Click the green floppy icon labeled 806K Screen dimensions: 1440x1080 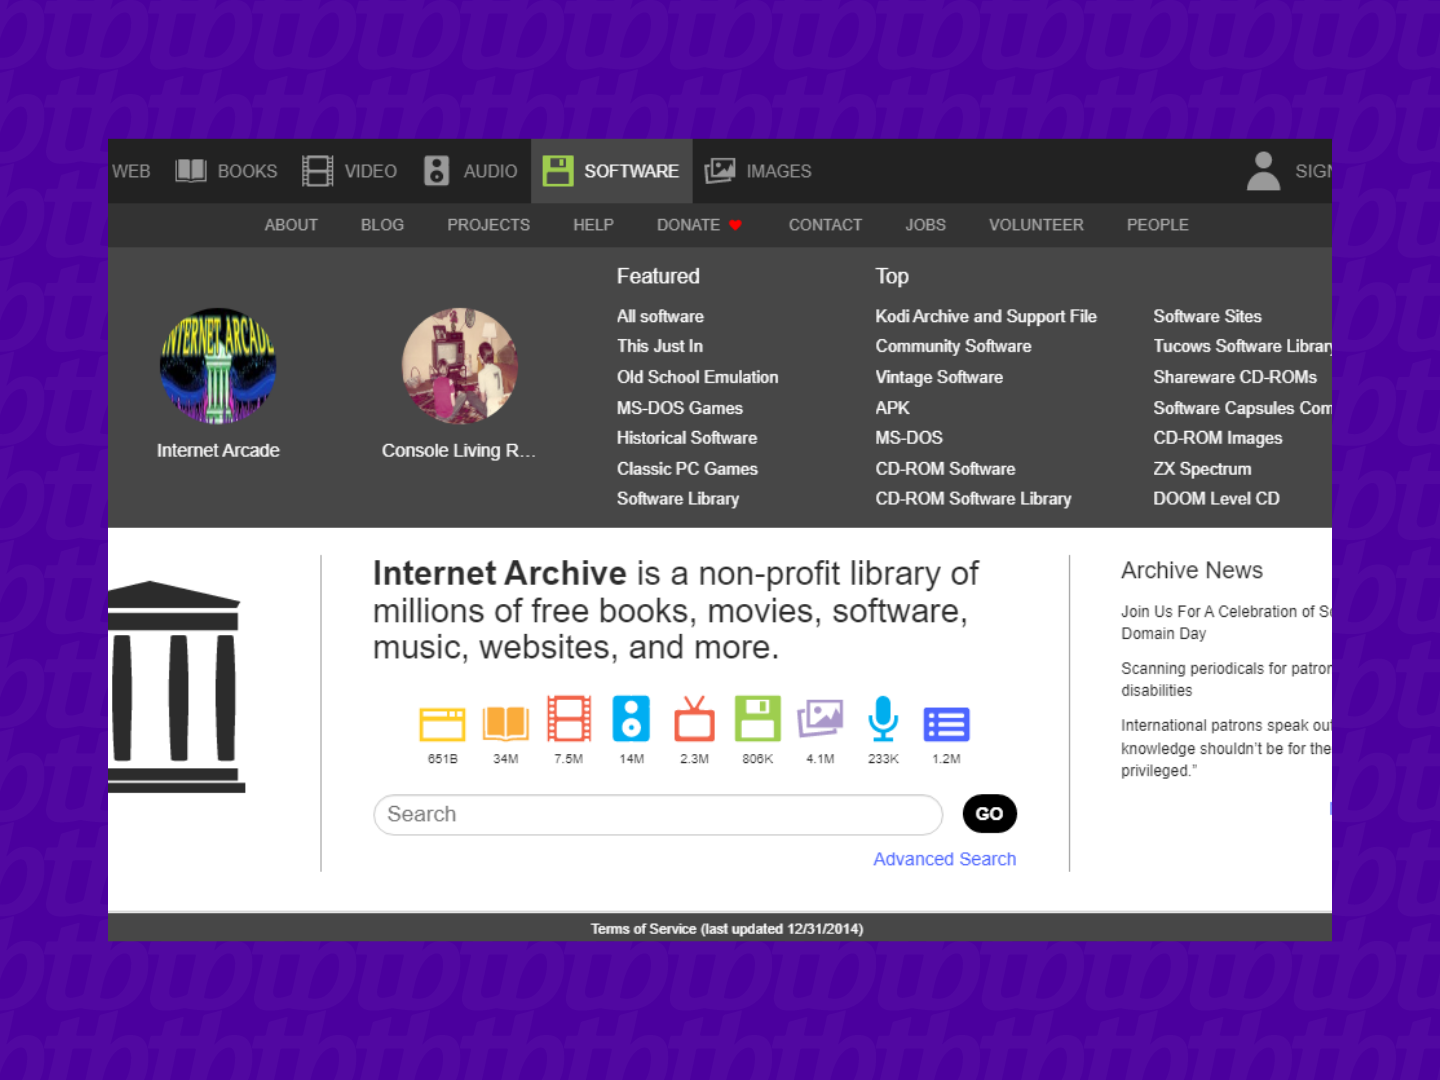(758, 719)
